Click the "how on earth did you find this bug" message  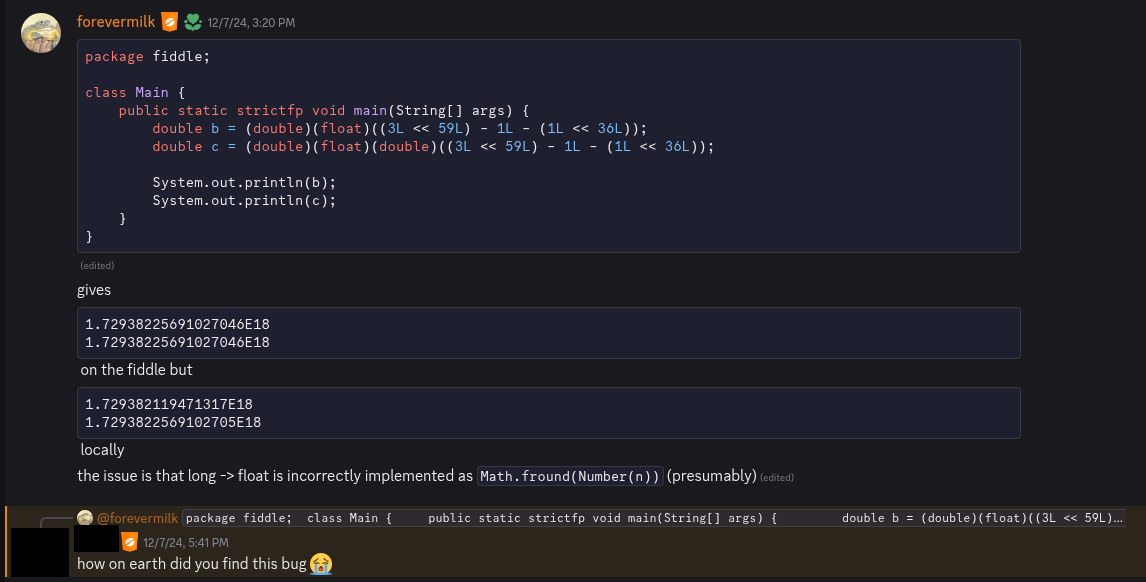click(191, 564)
